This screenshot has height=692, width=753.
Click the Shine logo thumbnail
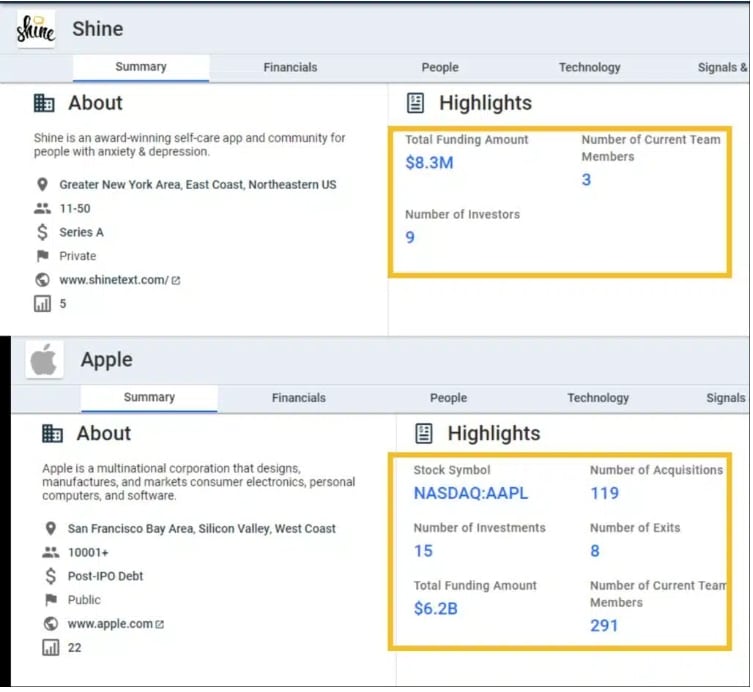[x=36, y=29]
